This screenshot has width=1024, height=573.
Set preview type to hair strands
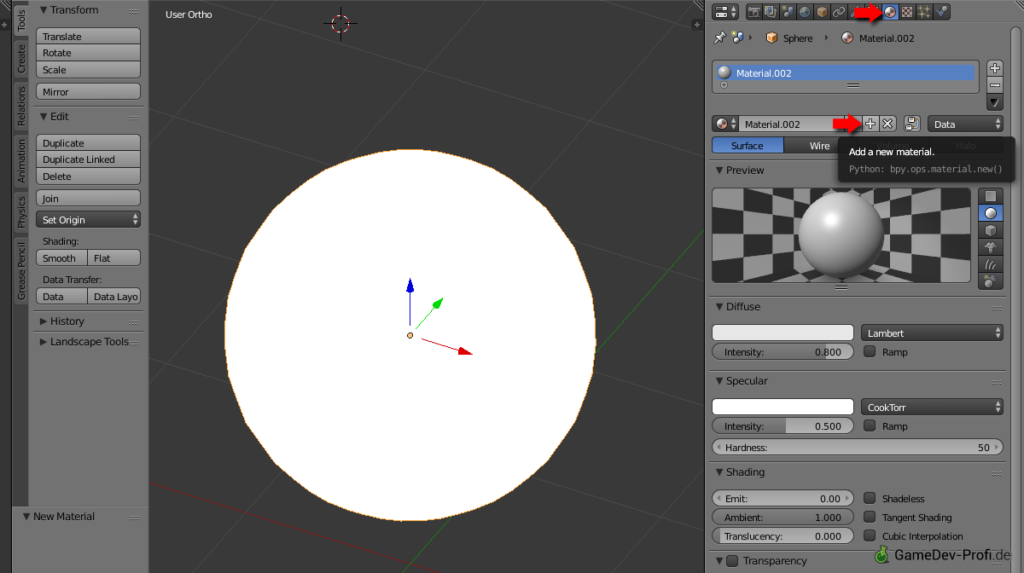click(x=991, y=265)
